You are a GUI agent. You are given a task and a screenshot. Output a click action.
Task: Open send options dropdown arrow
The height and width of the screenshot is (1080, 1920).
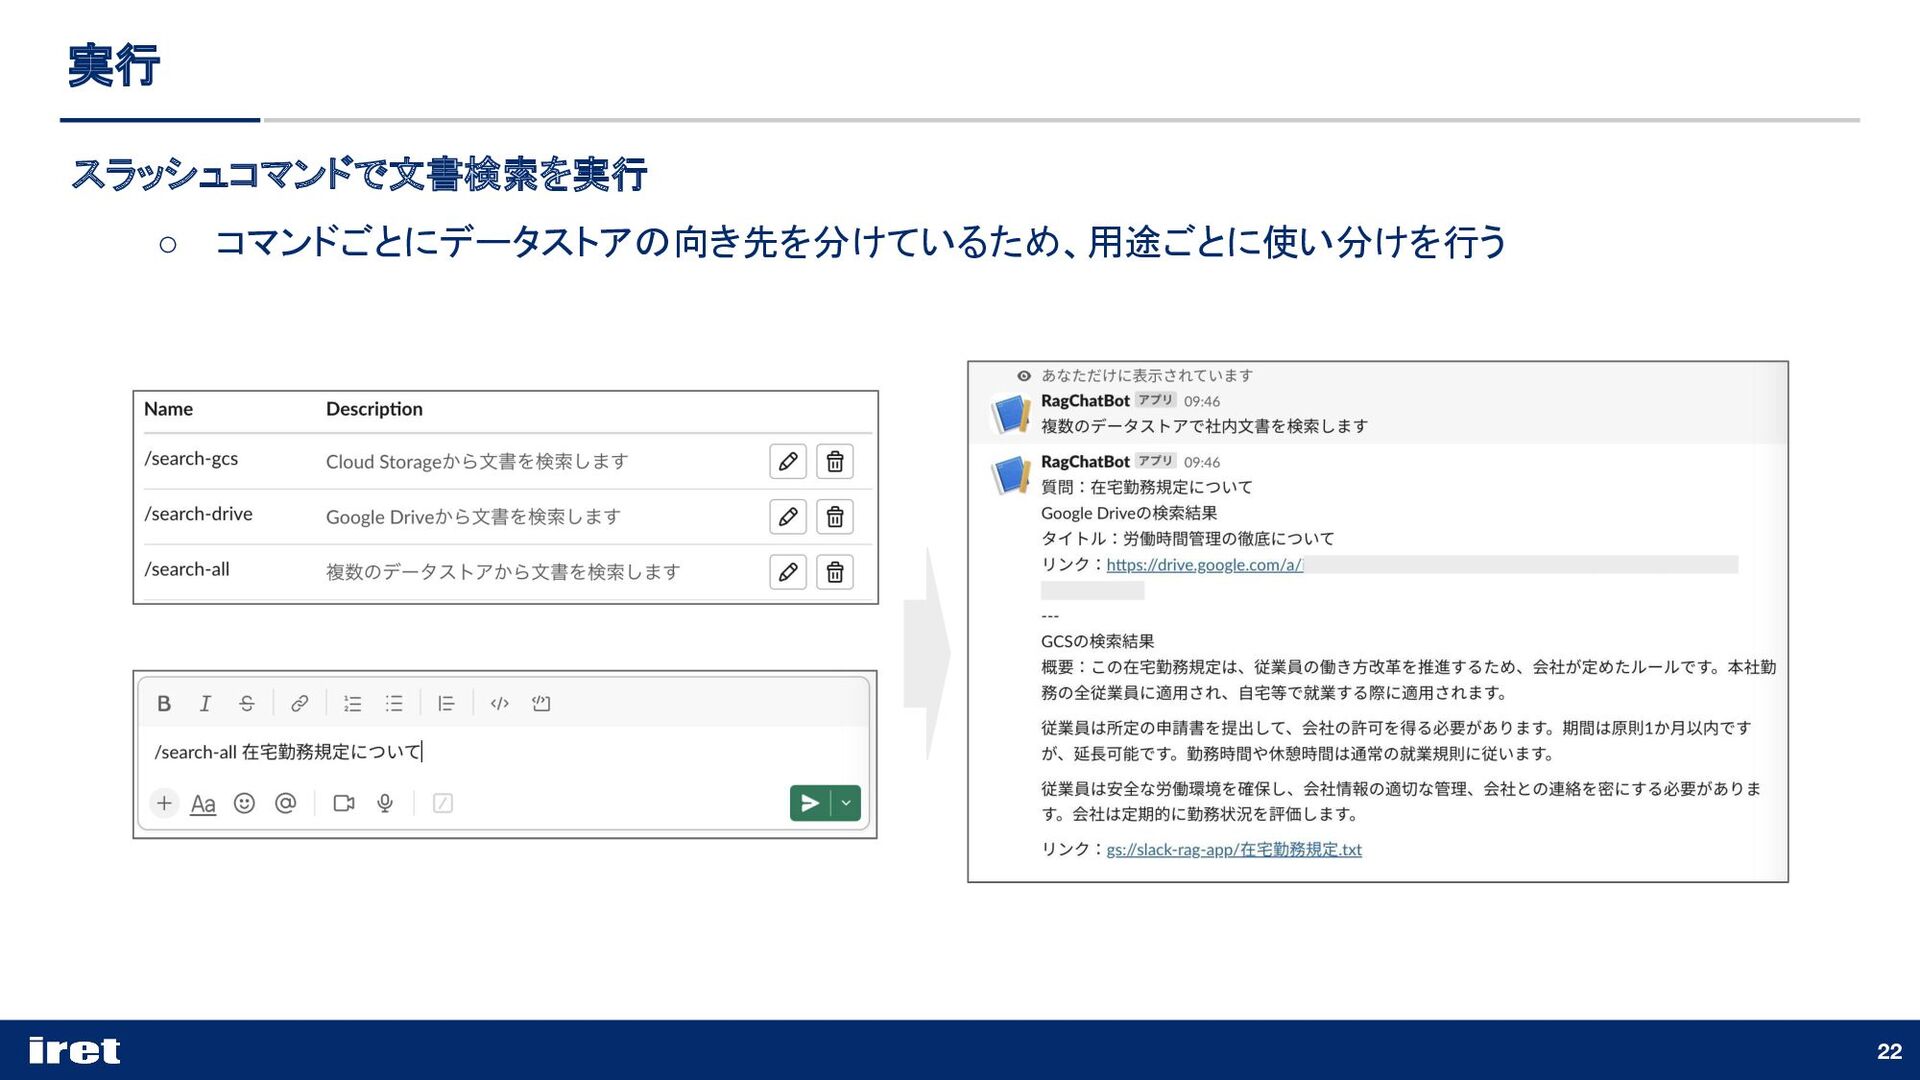[846, 803]
